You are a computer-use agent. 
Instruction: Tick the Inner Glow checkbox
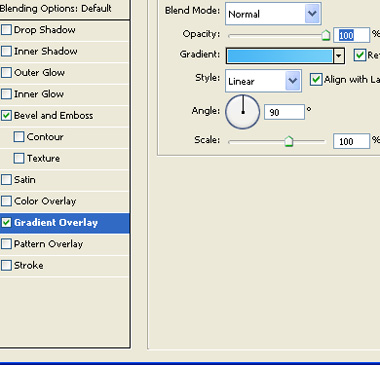(6, 94)
